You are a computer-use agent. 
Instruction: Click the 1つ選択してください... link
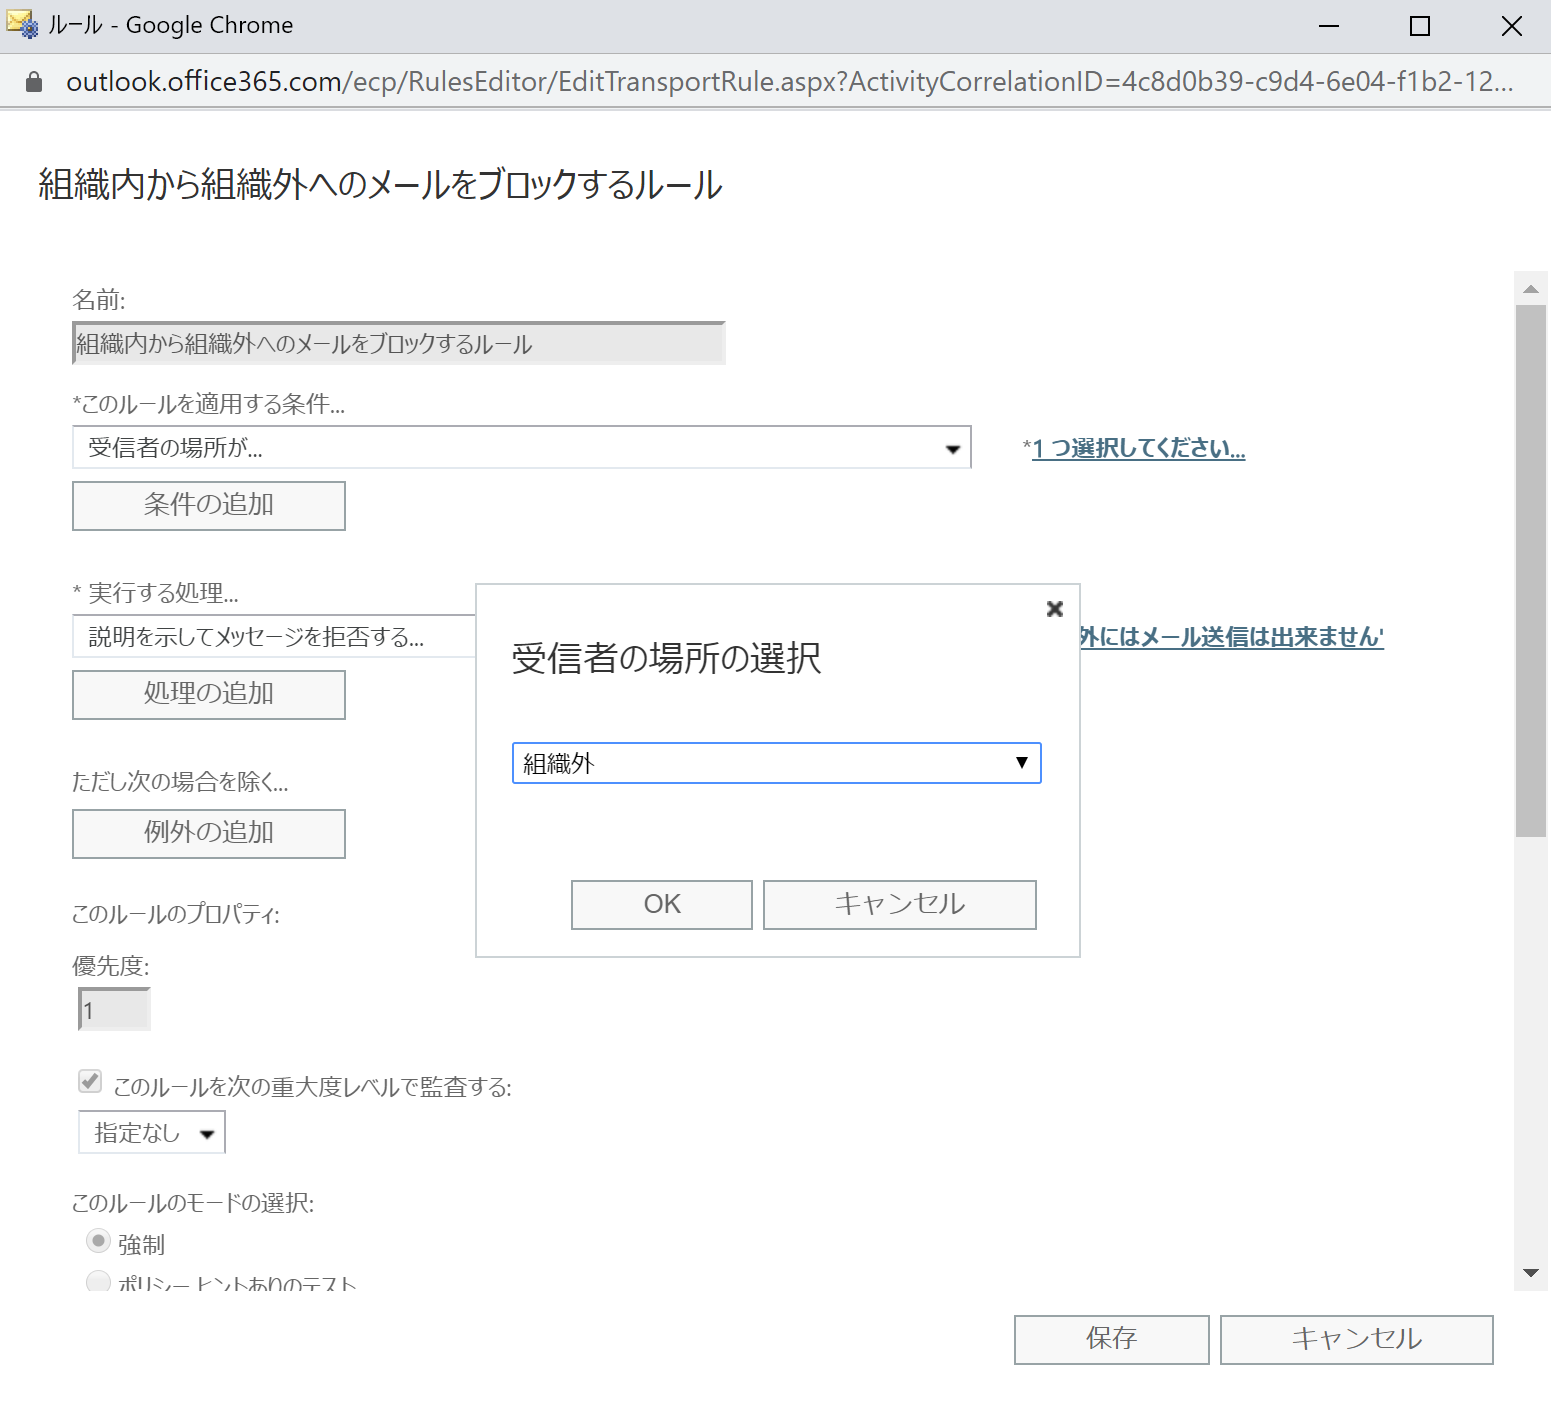coord(1138,448)
